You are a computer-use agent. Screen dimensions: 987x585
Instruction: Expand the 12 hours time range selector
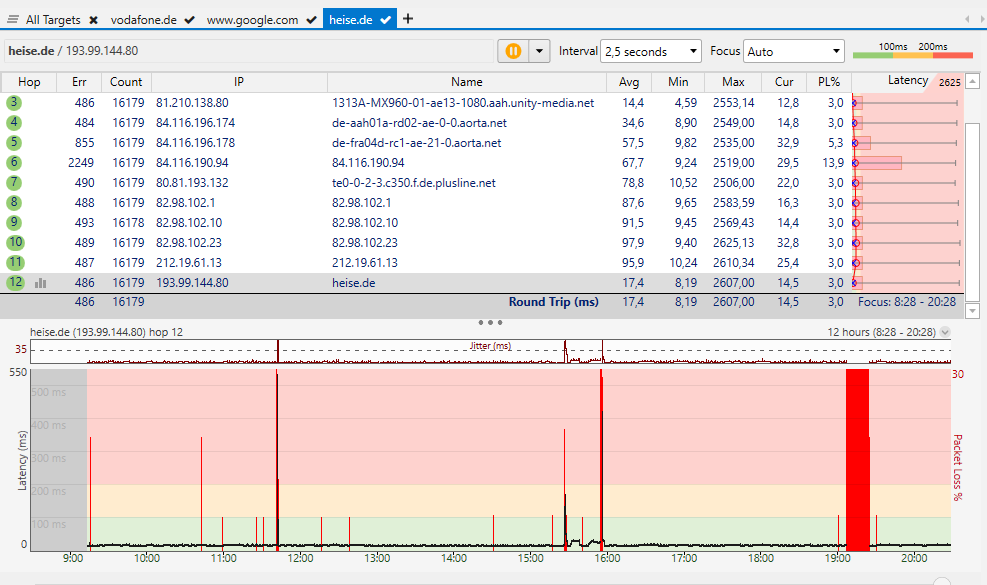click(946, 331)
